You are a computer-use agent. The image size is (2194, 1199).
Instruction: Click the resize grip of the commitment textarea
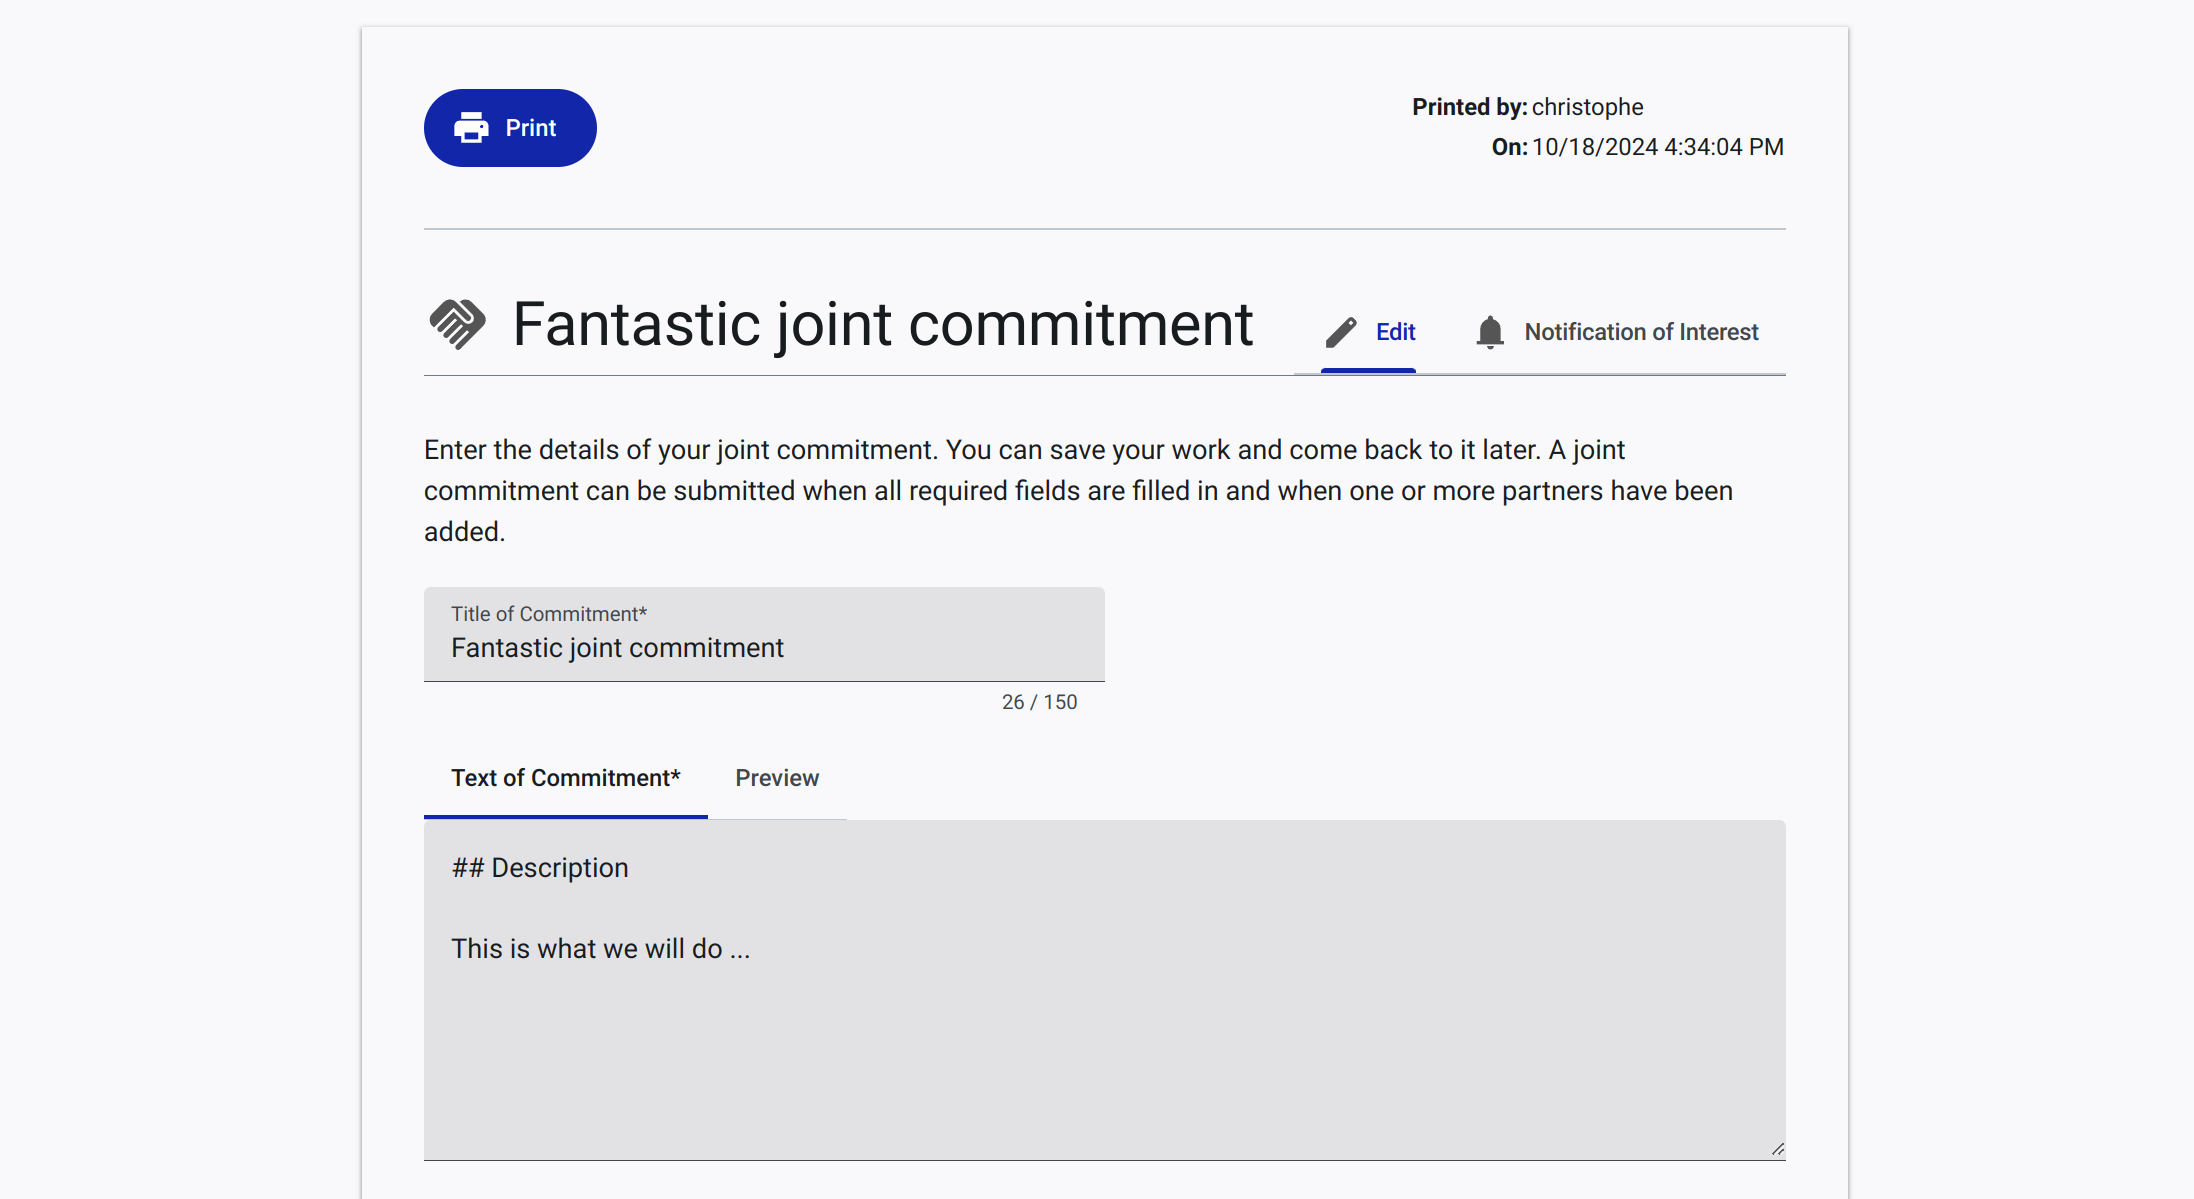tap(1777, 1150)
